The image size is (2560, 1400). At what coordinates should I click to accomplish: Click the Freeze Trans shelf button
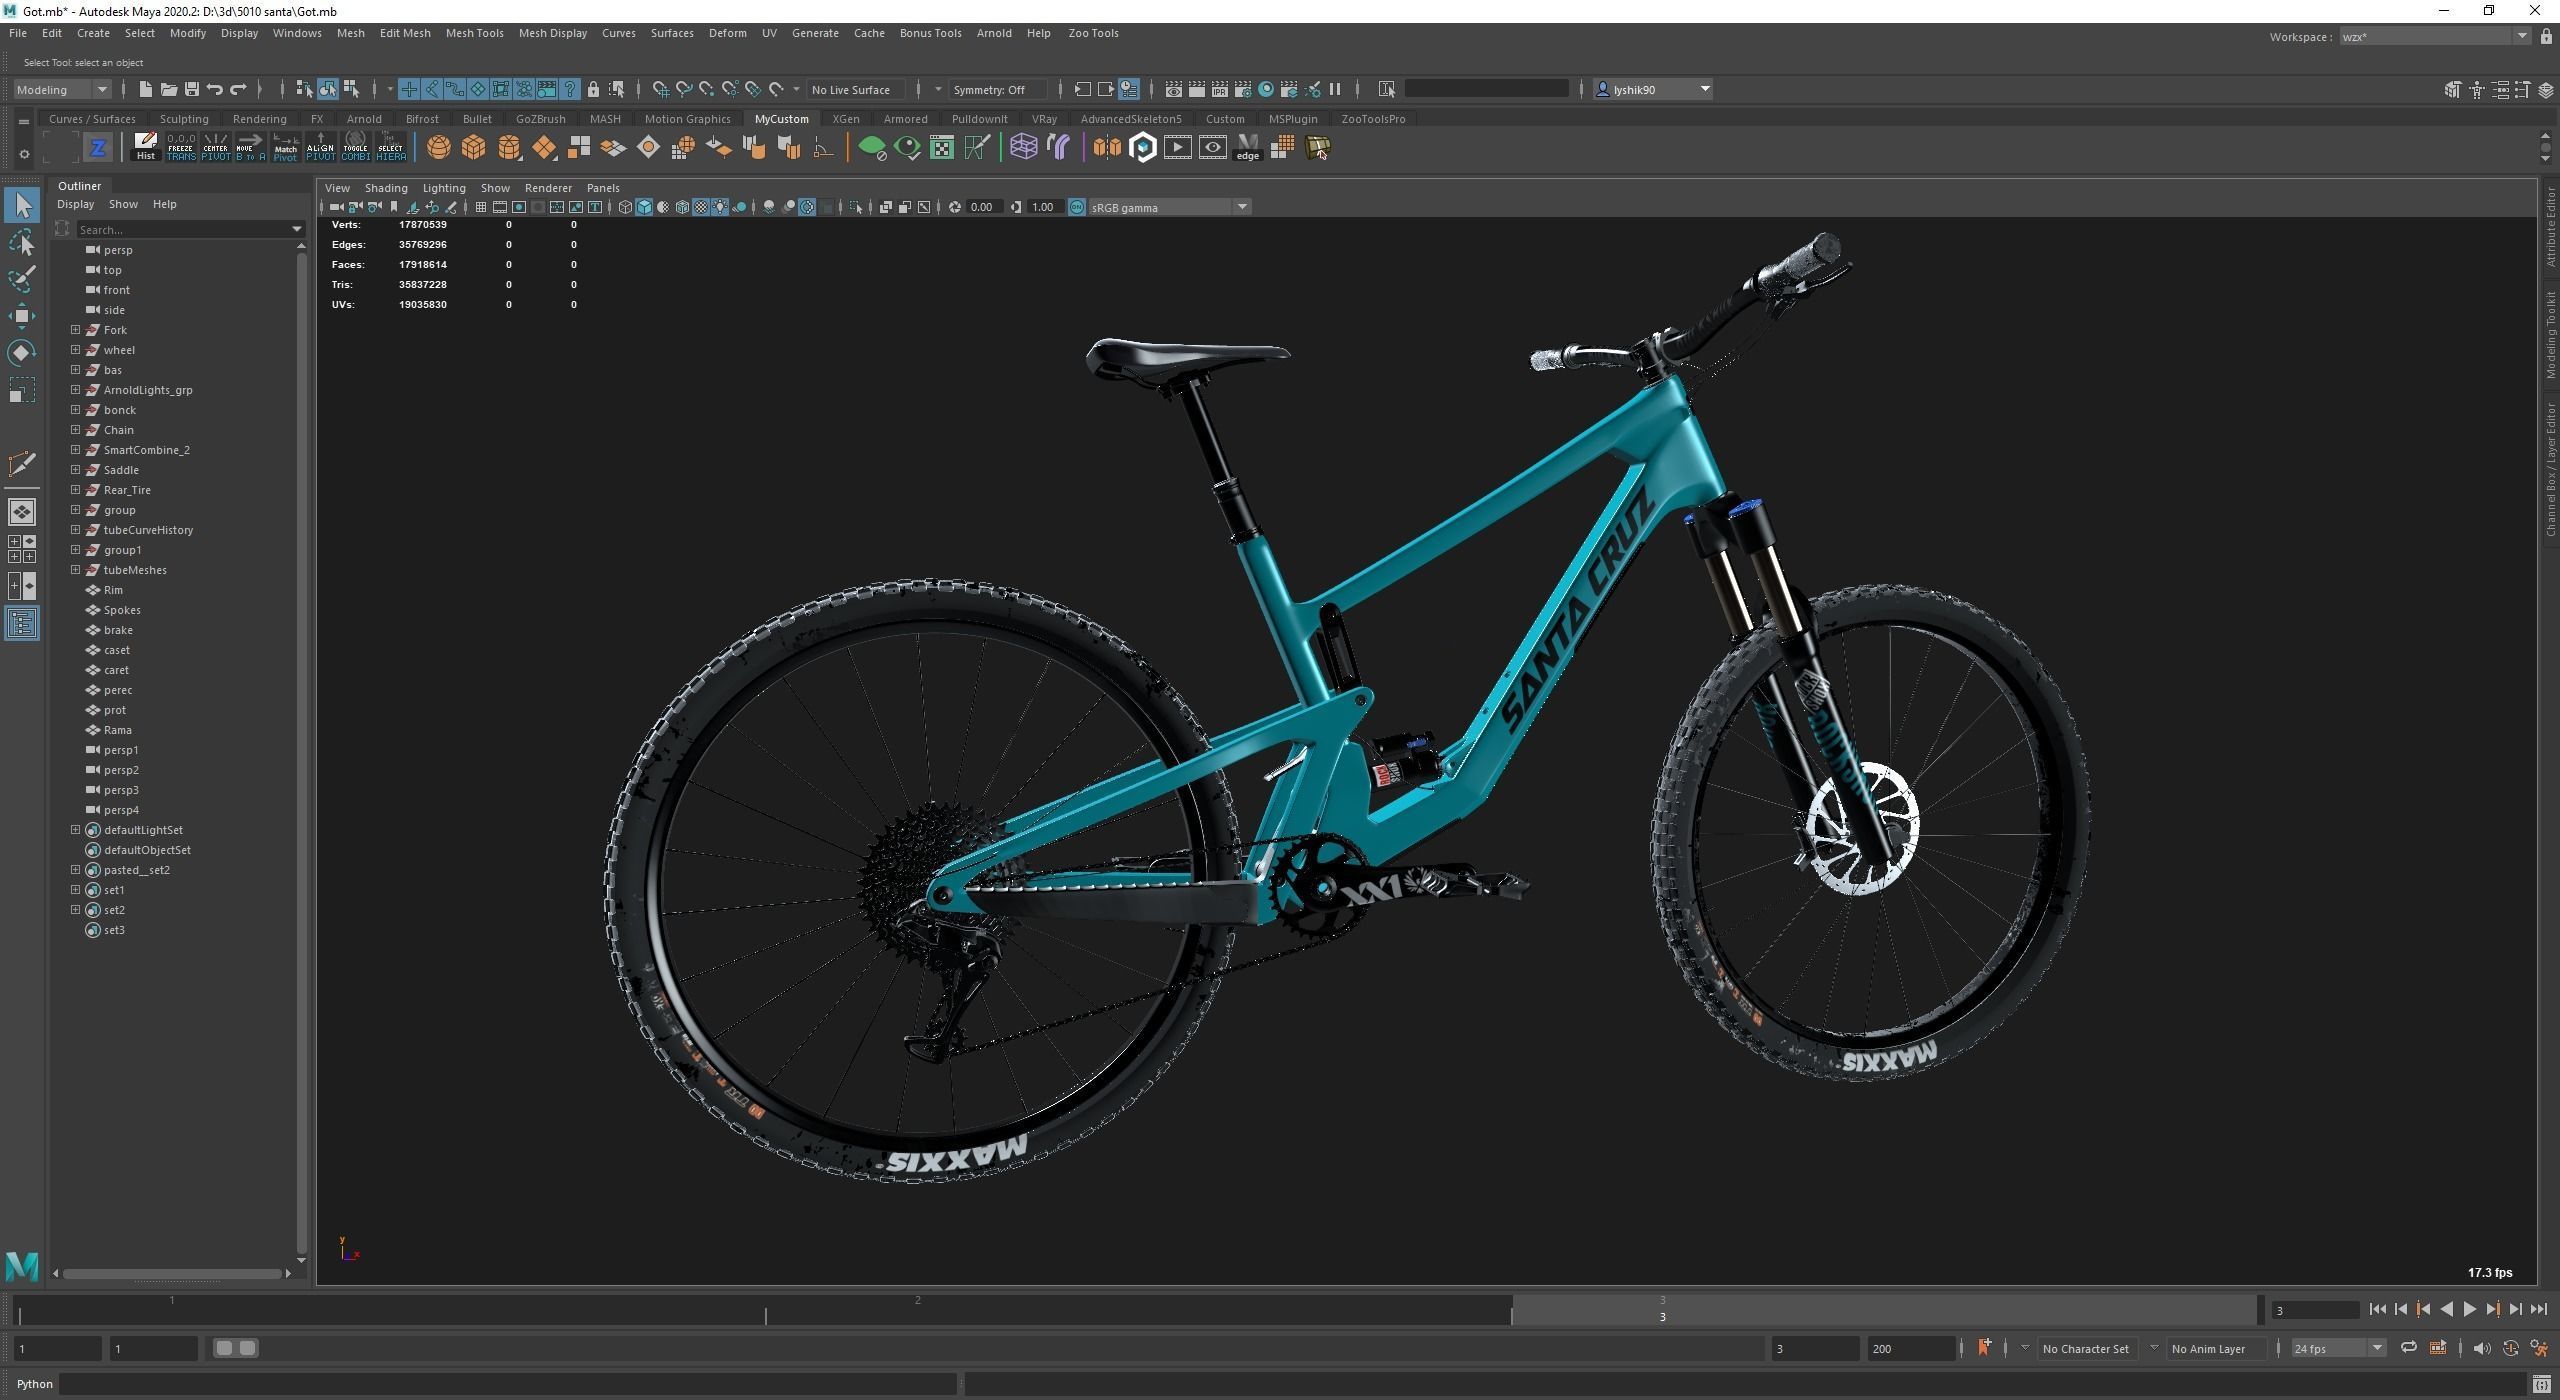[181, 147]
